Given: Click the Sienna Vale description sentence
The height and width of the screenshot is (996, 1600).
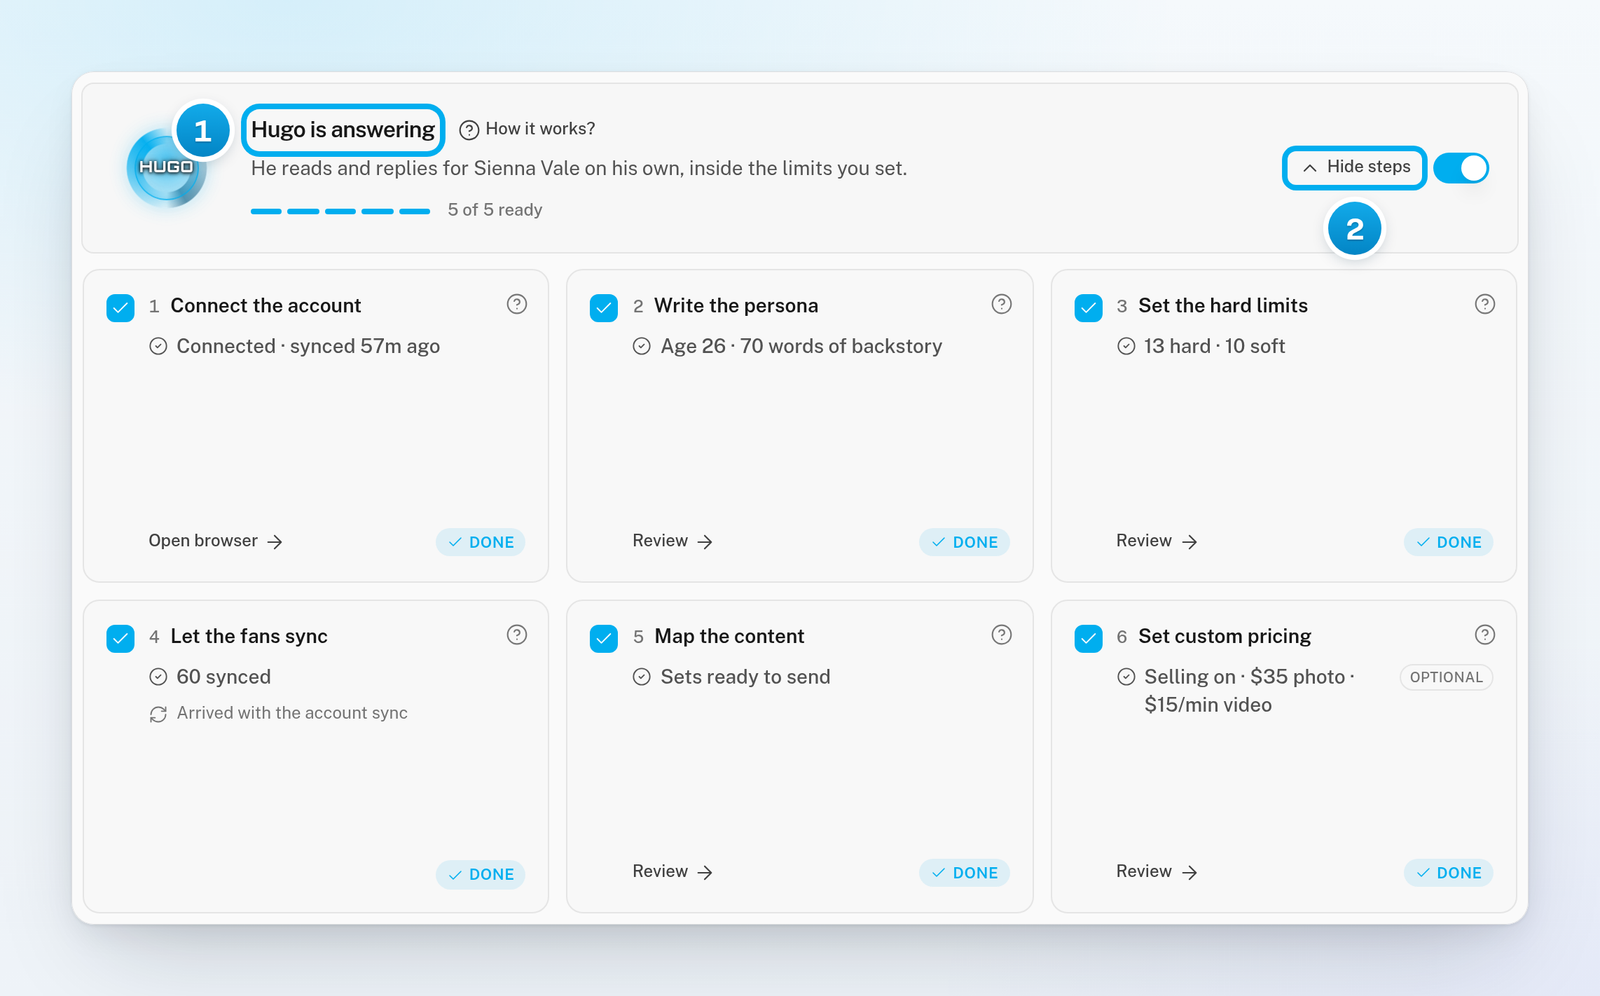Looking at the screenshot, I should 579,169.
